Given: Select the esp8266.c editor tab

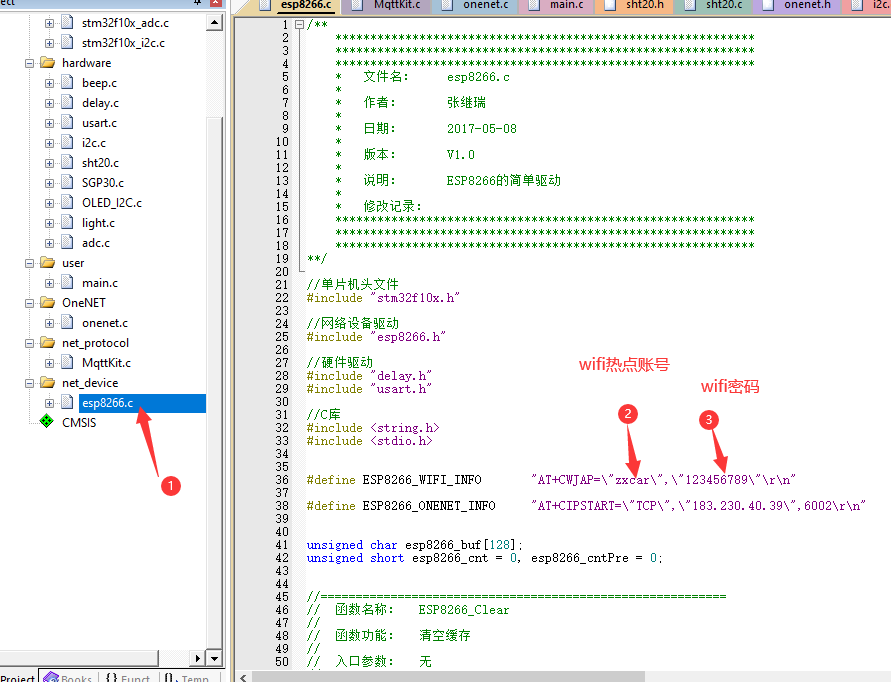Looking at the screenshot, I should point(298,6).
